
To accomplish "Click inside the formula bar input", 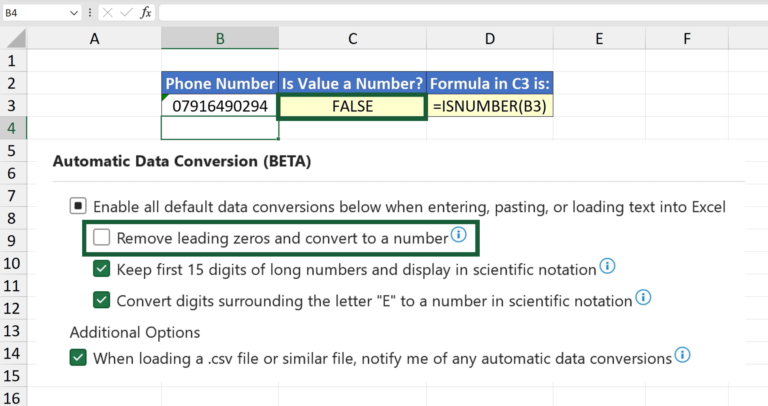I will (450, 13).
